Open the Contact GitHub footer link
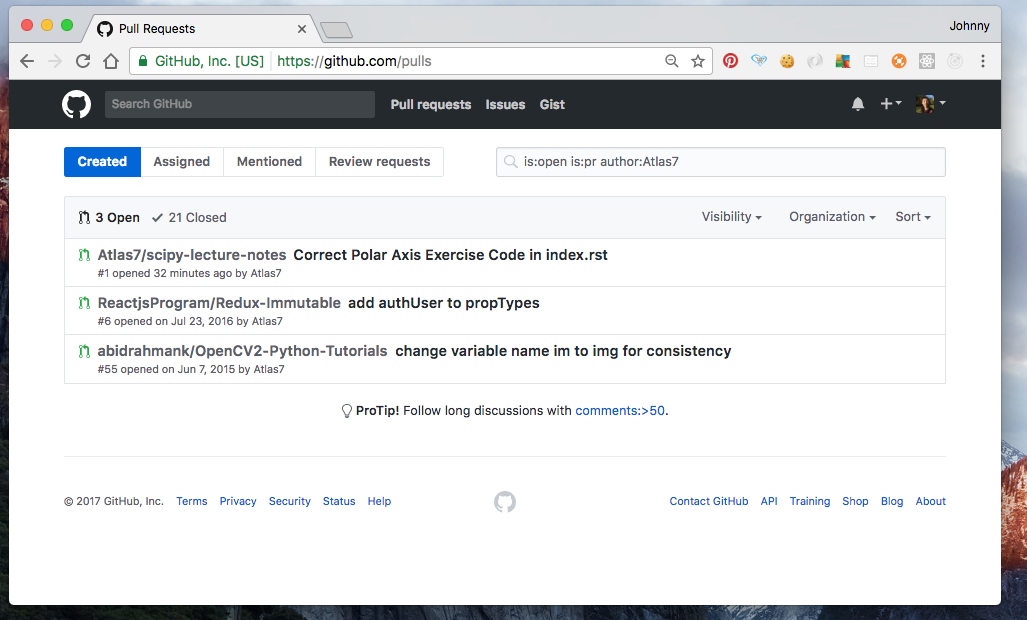 [709, 501]
